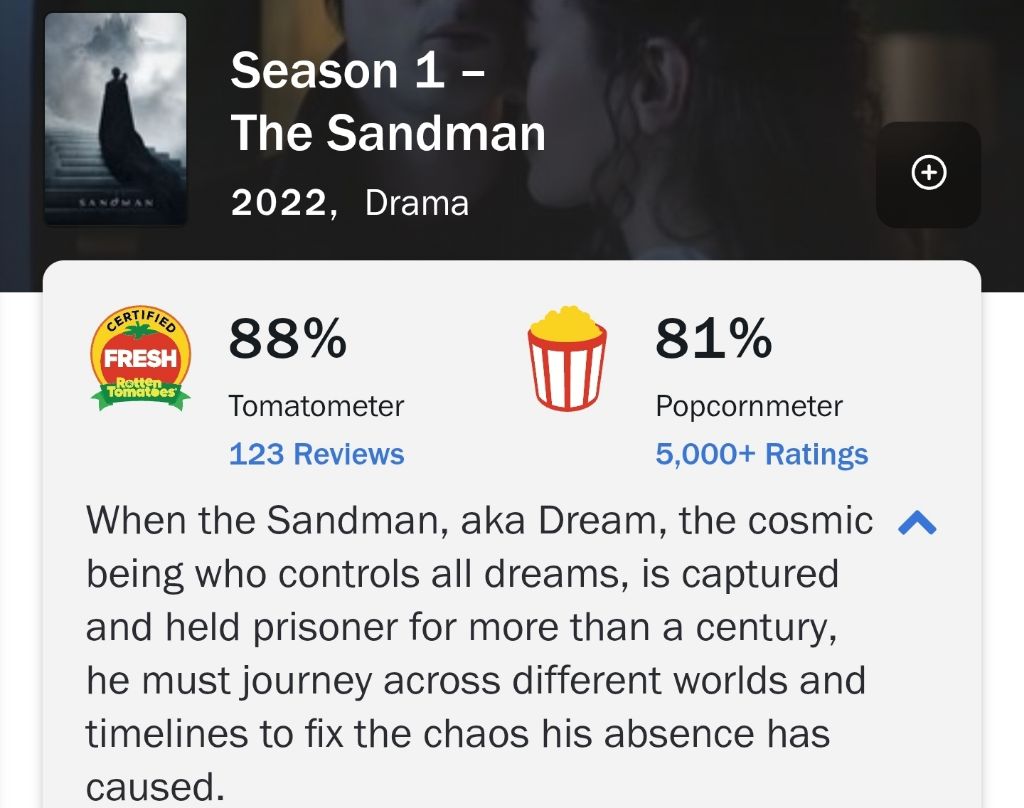
Task: Collapse the synopsis using the blue chevron
Action: coord(917,522)
